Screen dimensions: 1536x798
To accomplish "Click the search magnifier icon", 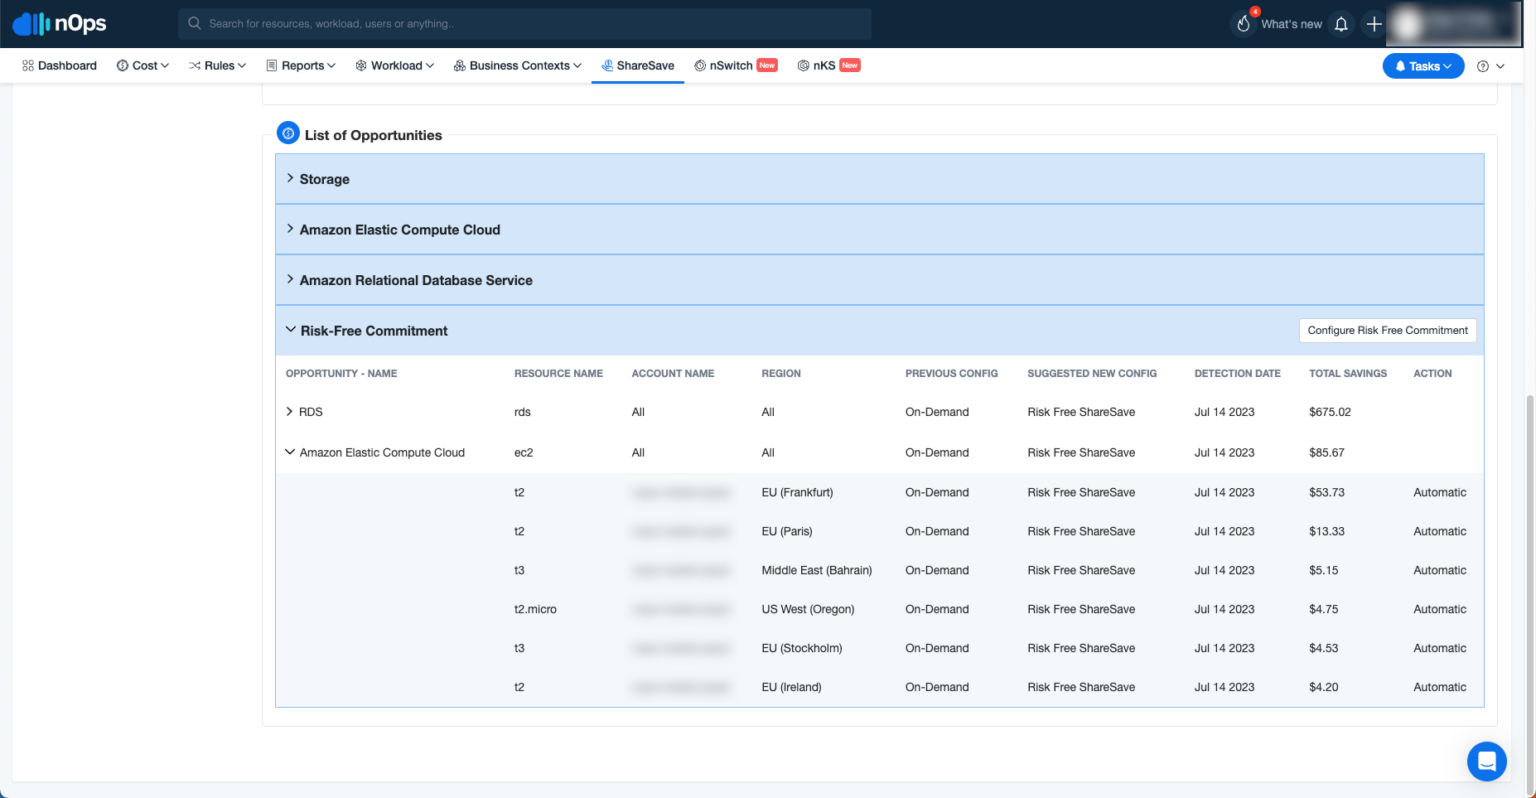I will point(194,23).
